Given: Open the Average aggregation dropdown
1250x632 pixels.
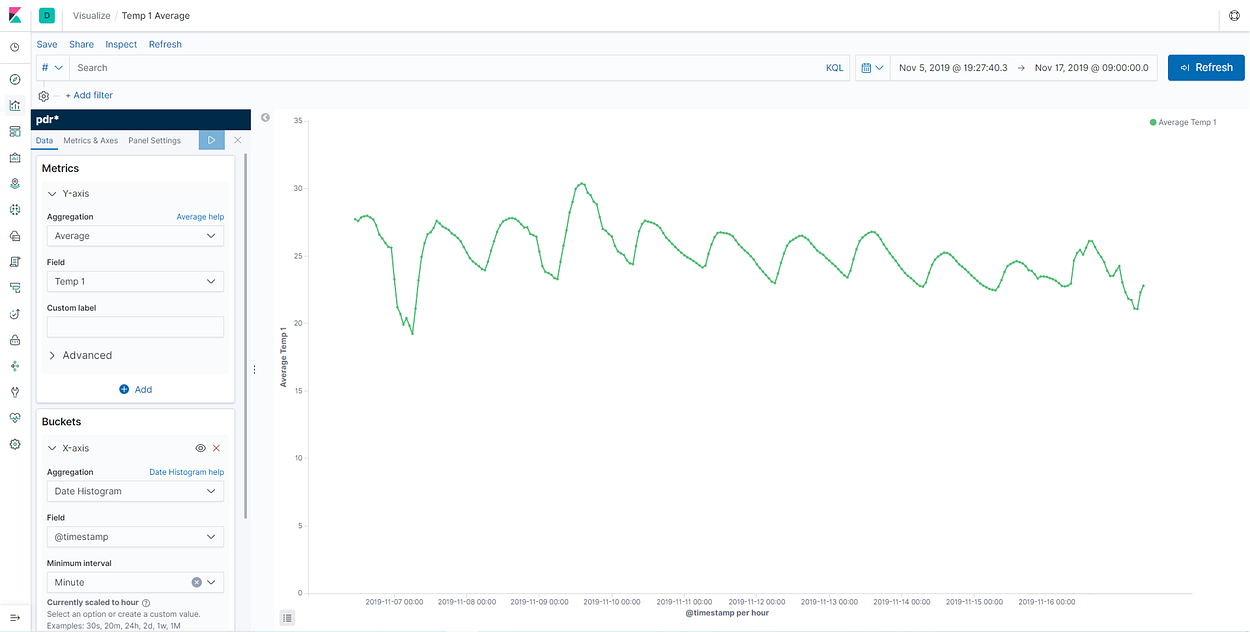Looking at the screenshot, I should (135, 236).
